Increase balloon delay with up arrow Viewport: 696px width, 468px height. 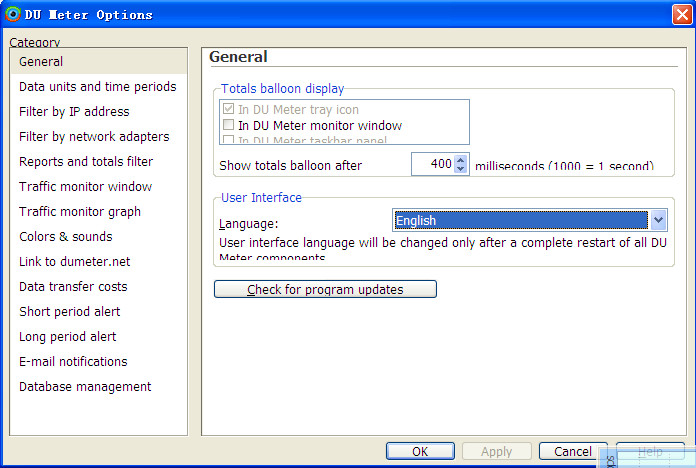[x=461, y=159]
